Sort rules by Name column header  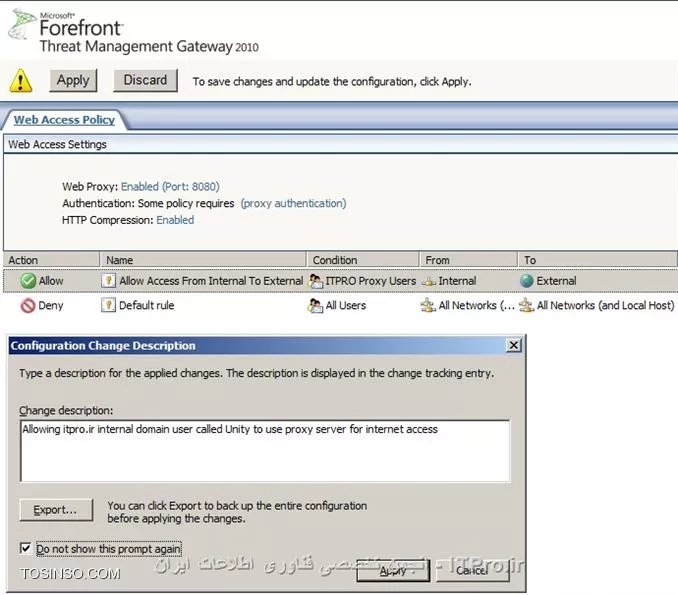click(203, 260)
